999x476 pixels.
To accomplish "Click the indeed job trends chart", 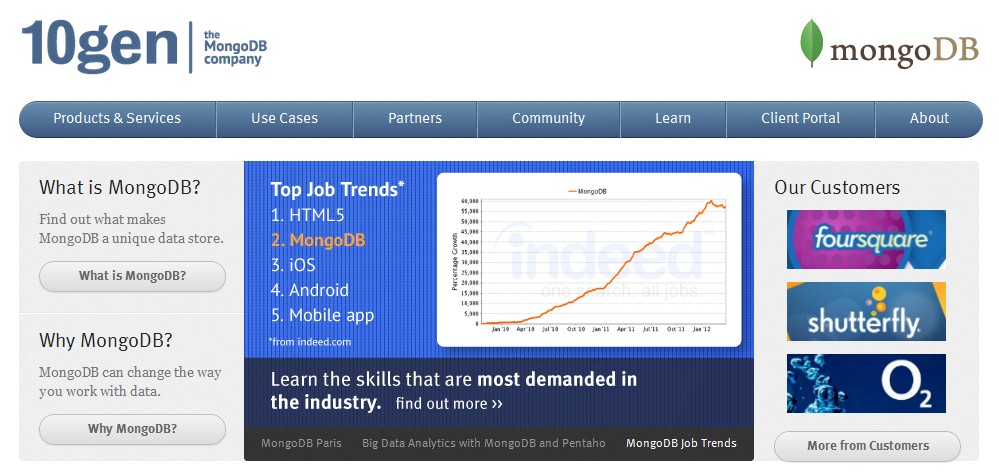I will pos(589,260).
